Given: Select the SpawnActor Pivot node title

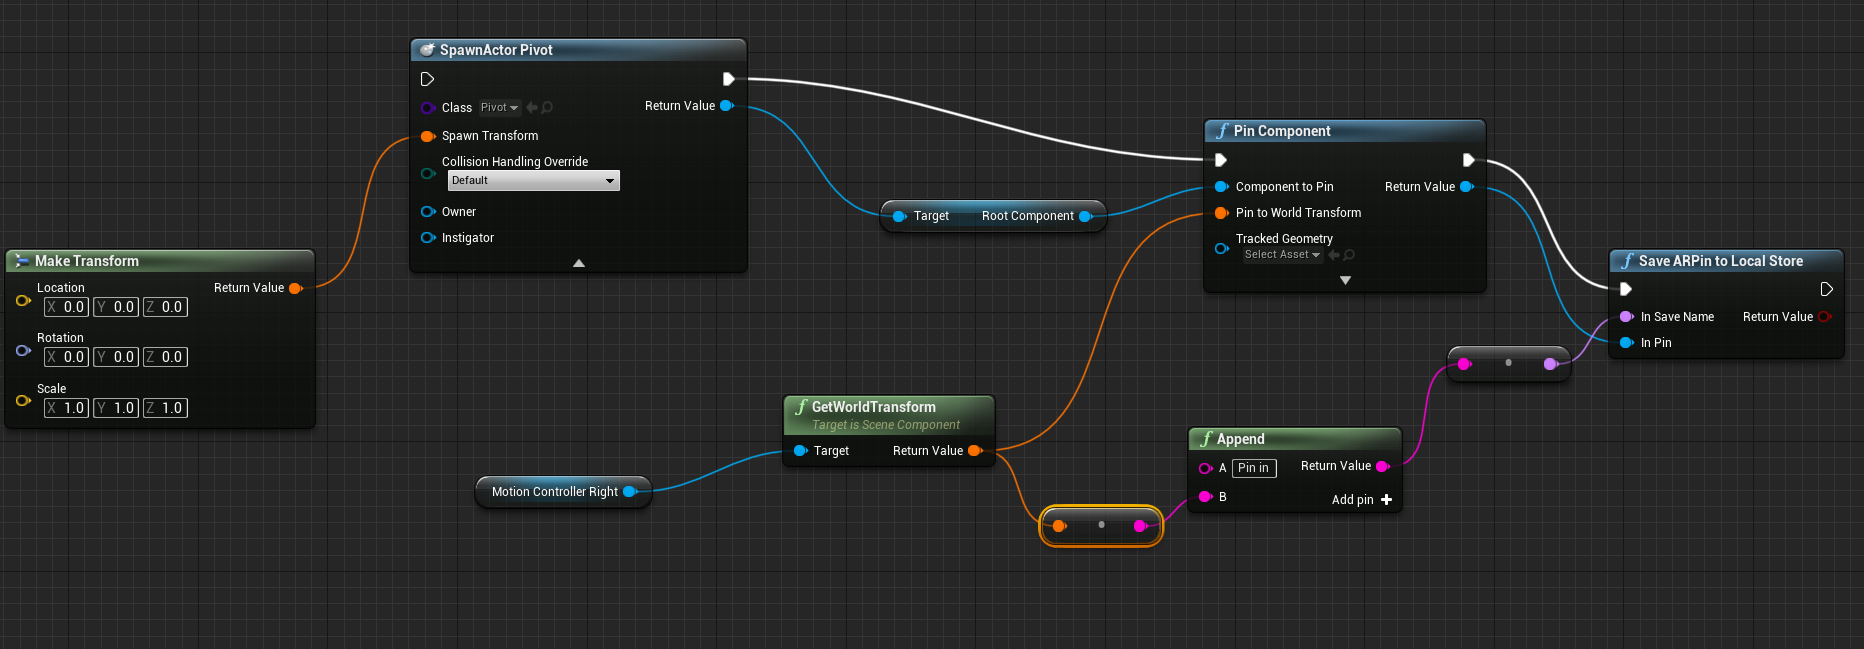Looking at the screenshot, I should click(x=496, y=50).
